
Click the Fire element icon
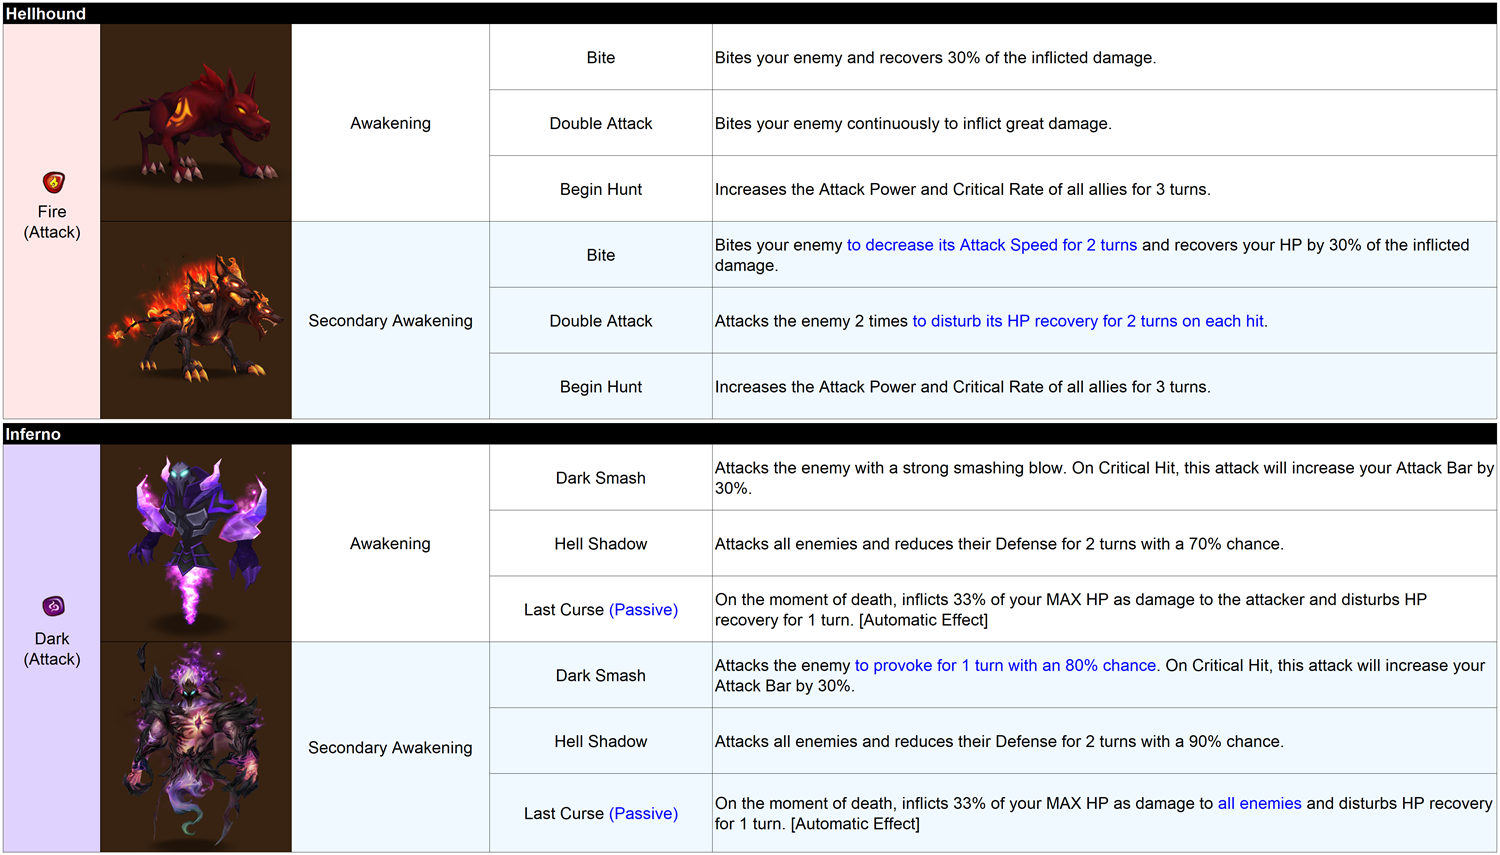[53, 182]
